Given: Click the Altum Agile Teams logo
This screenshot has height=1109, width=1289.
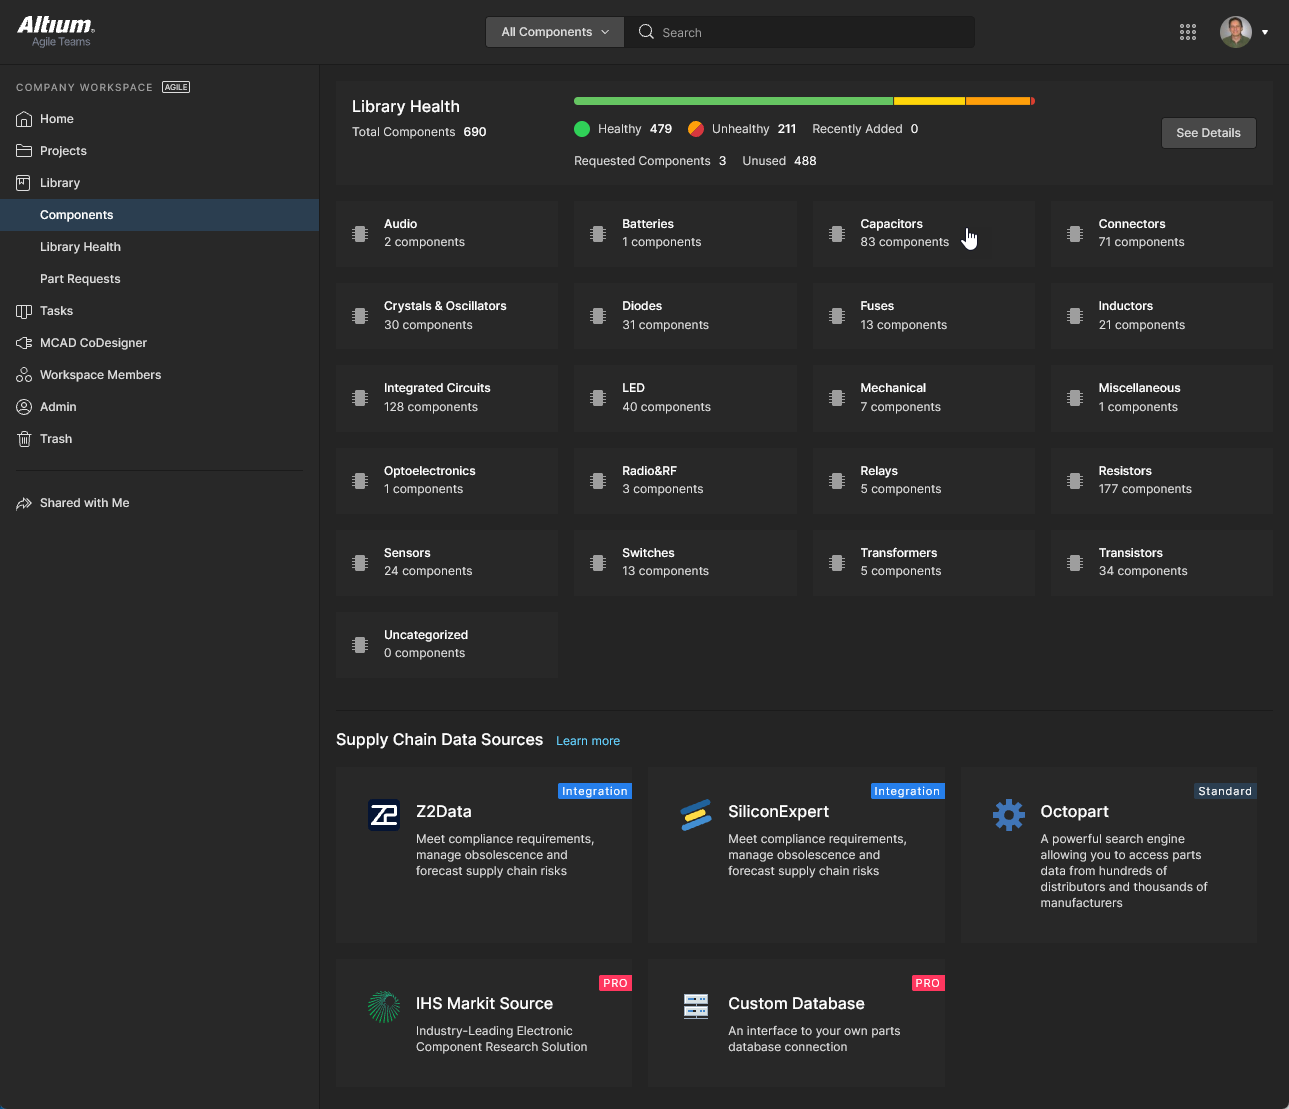Looking at the screenshot, I should (x=56, y=31).
